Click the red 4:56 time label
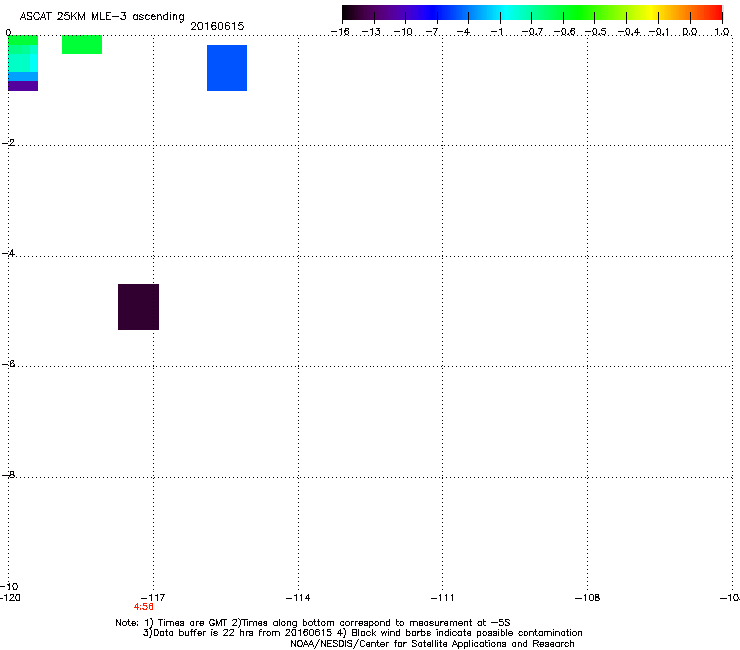 coord(143,607)
